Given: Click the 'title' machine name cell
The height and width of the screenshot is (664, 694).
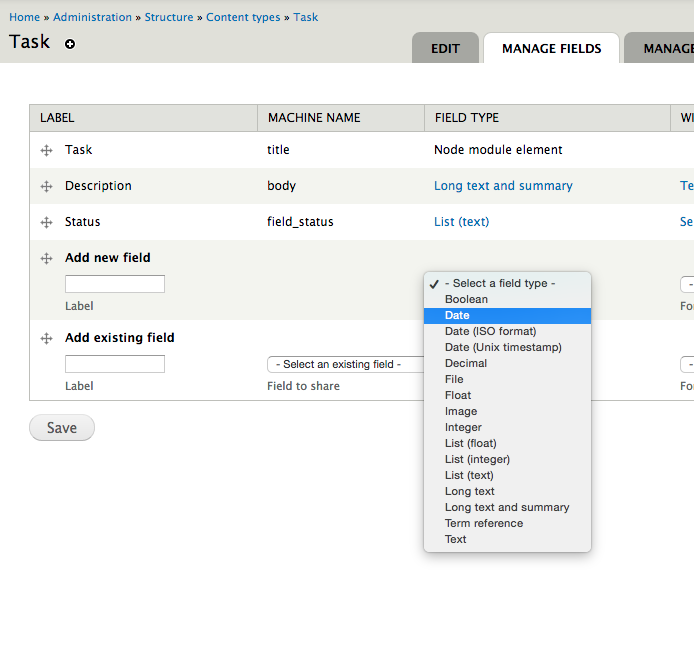Looking at the screenshot, I should point(278,150).
